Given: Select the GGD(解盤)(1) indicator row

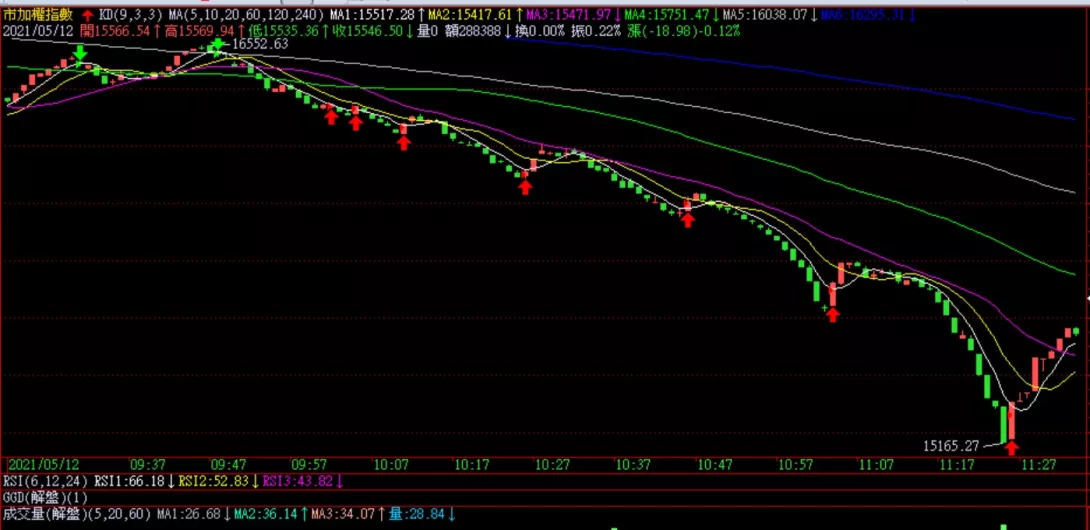Looking at the screenshot, I should coord(45,497).
